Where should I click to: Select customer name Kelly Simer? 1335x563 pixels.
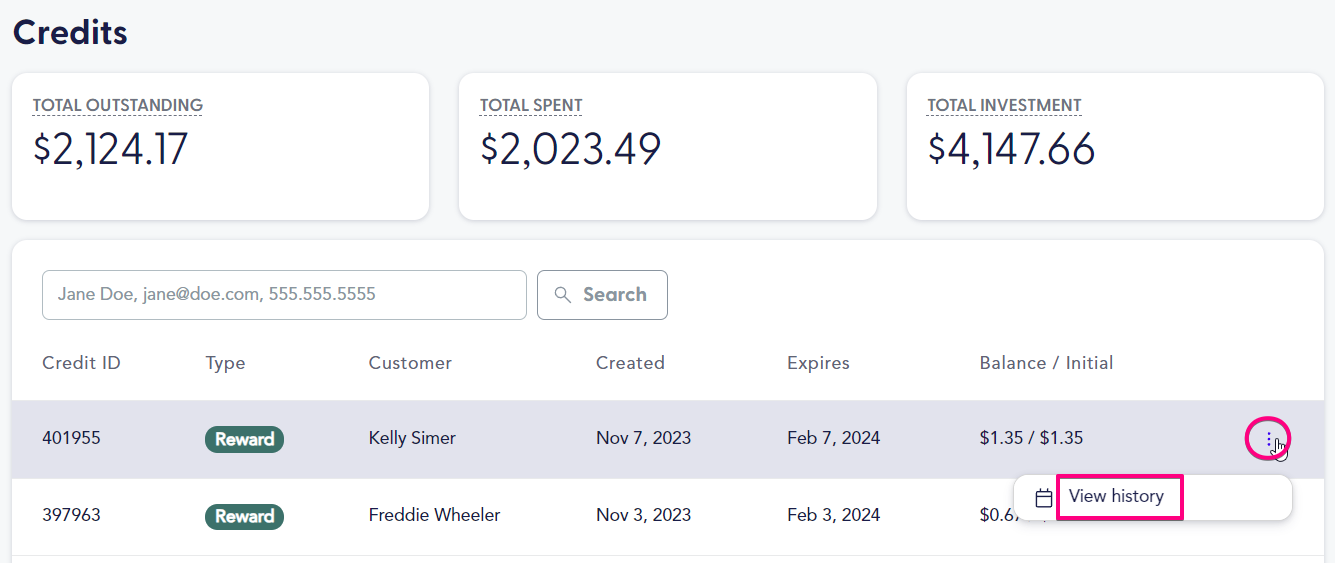[412, 438]
